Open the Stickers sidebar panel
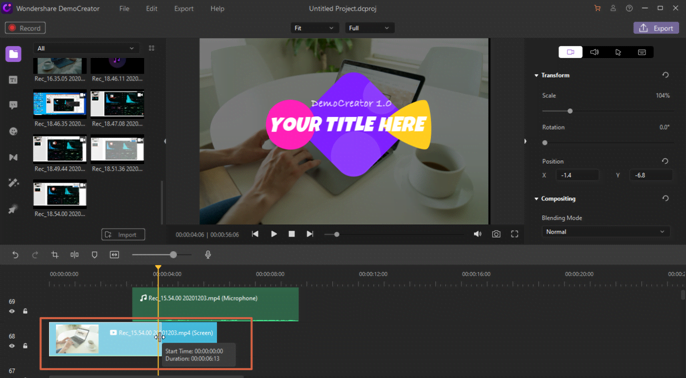 (x=13, y=131)
